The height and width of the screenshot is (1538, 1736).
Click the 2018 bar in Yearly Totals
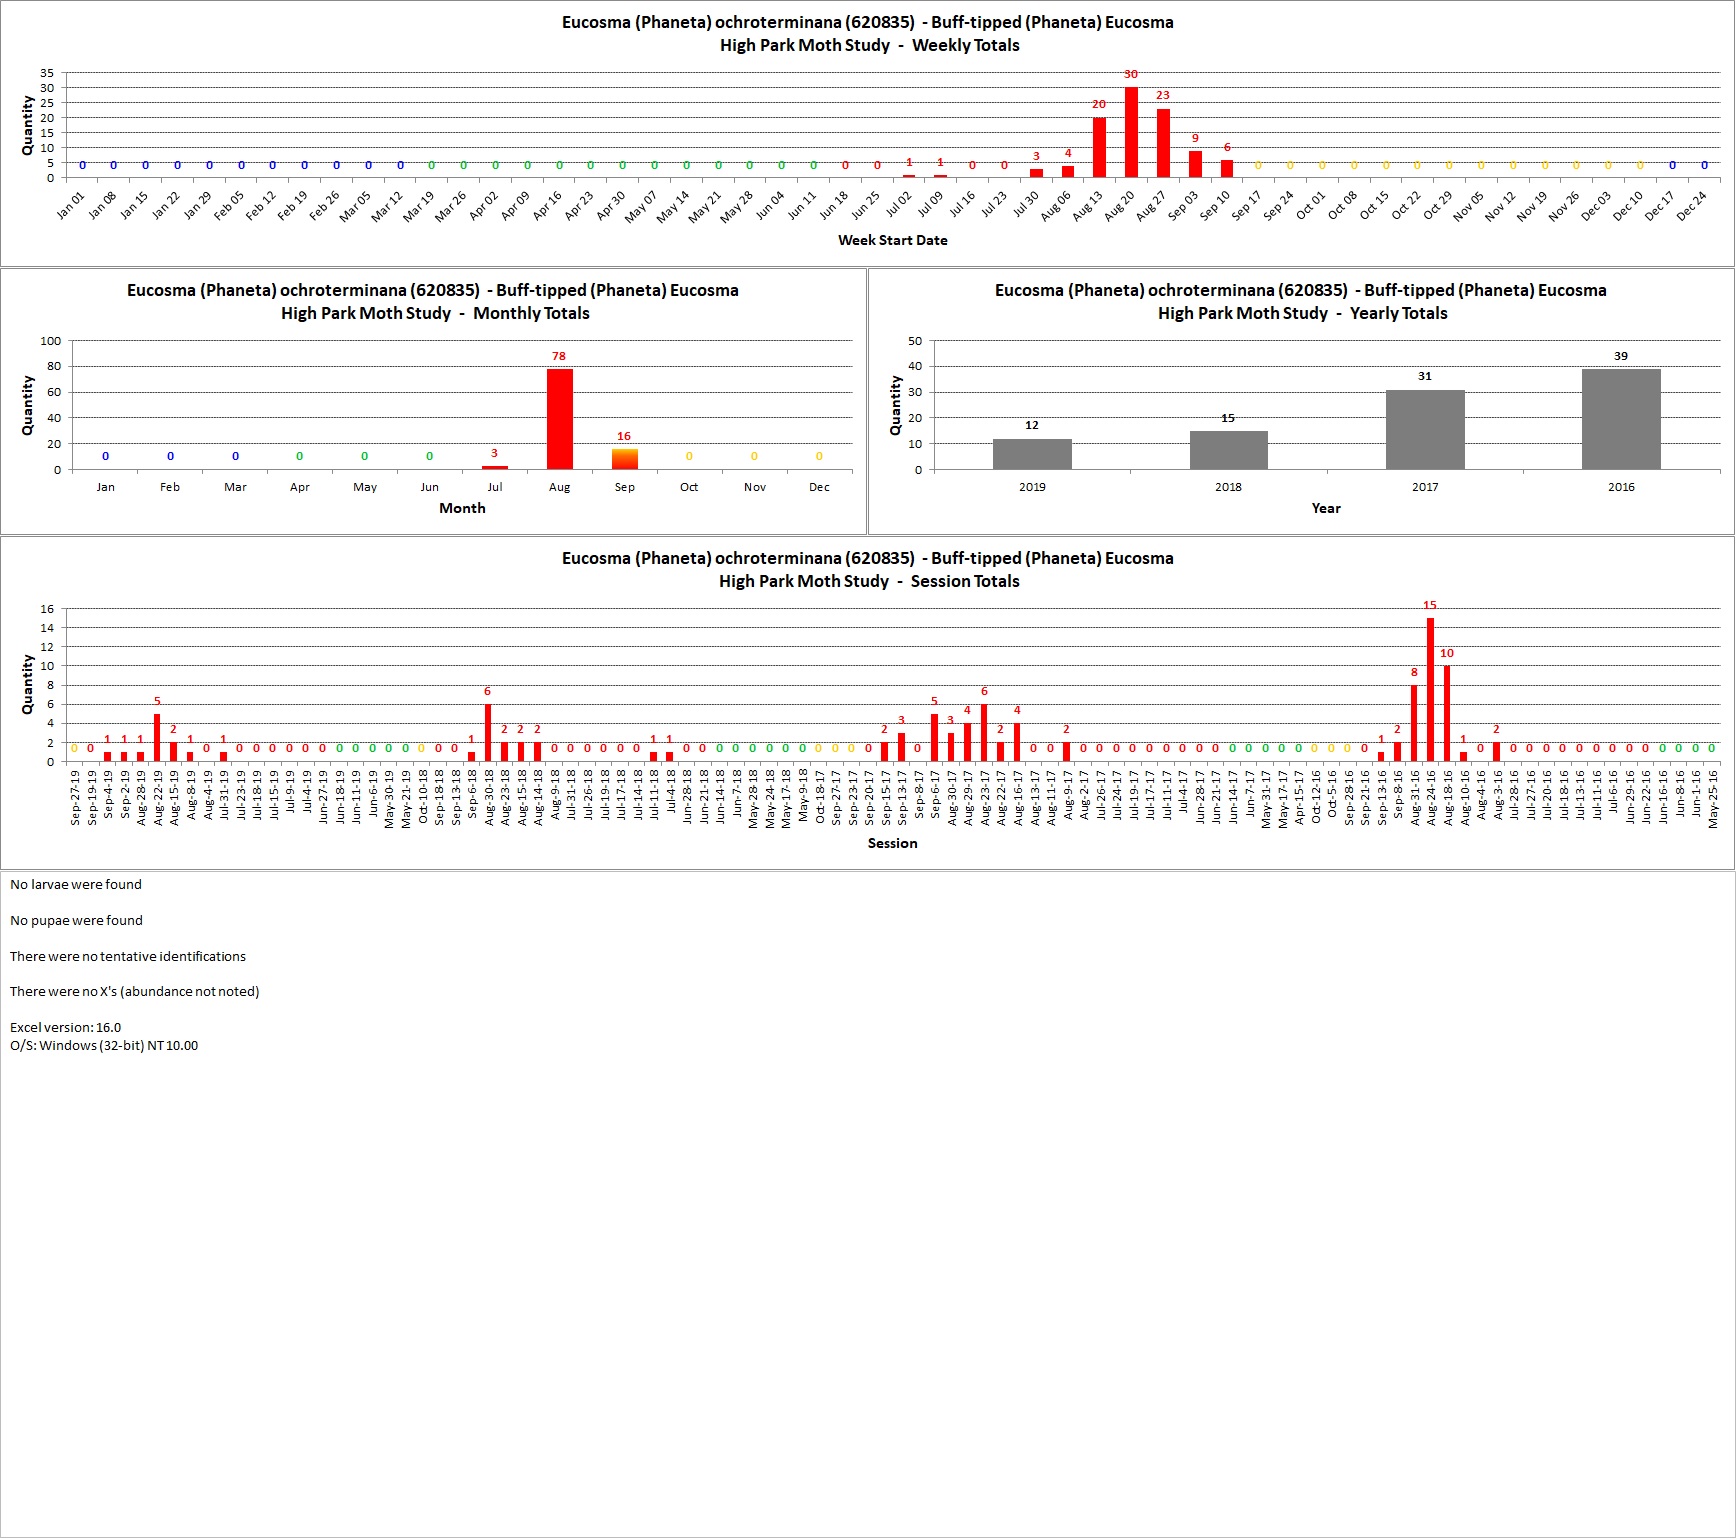[x=1229, y=450]
